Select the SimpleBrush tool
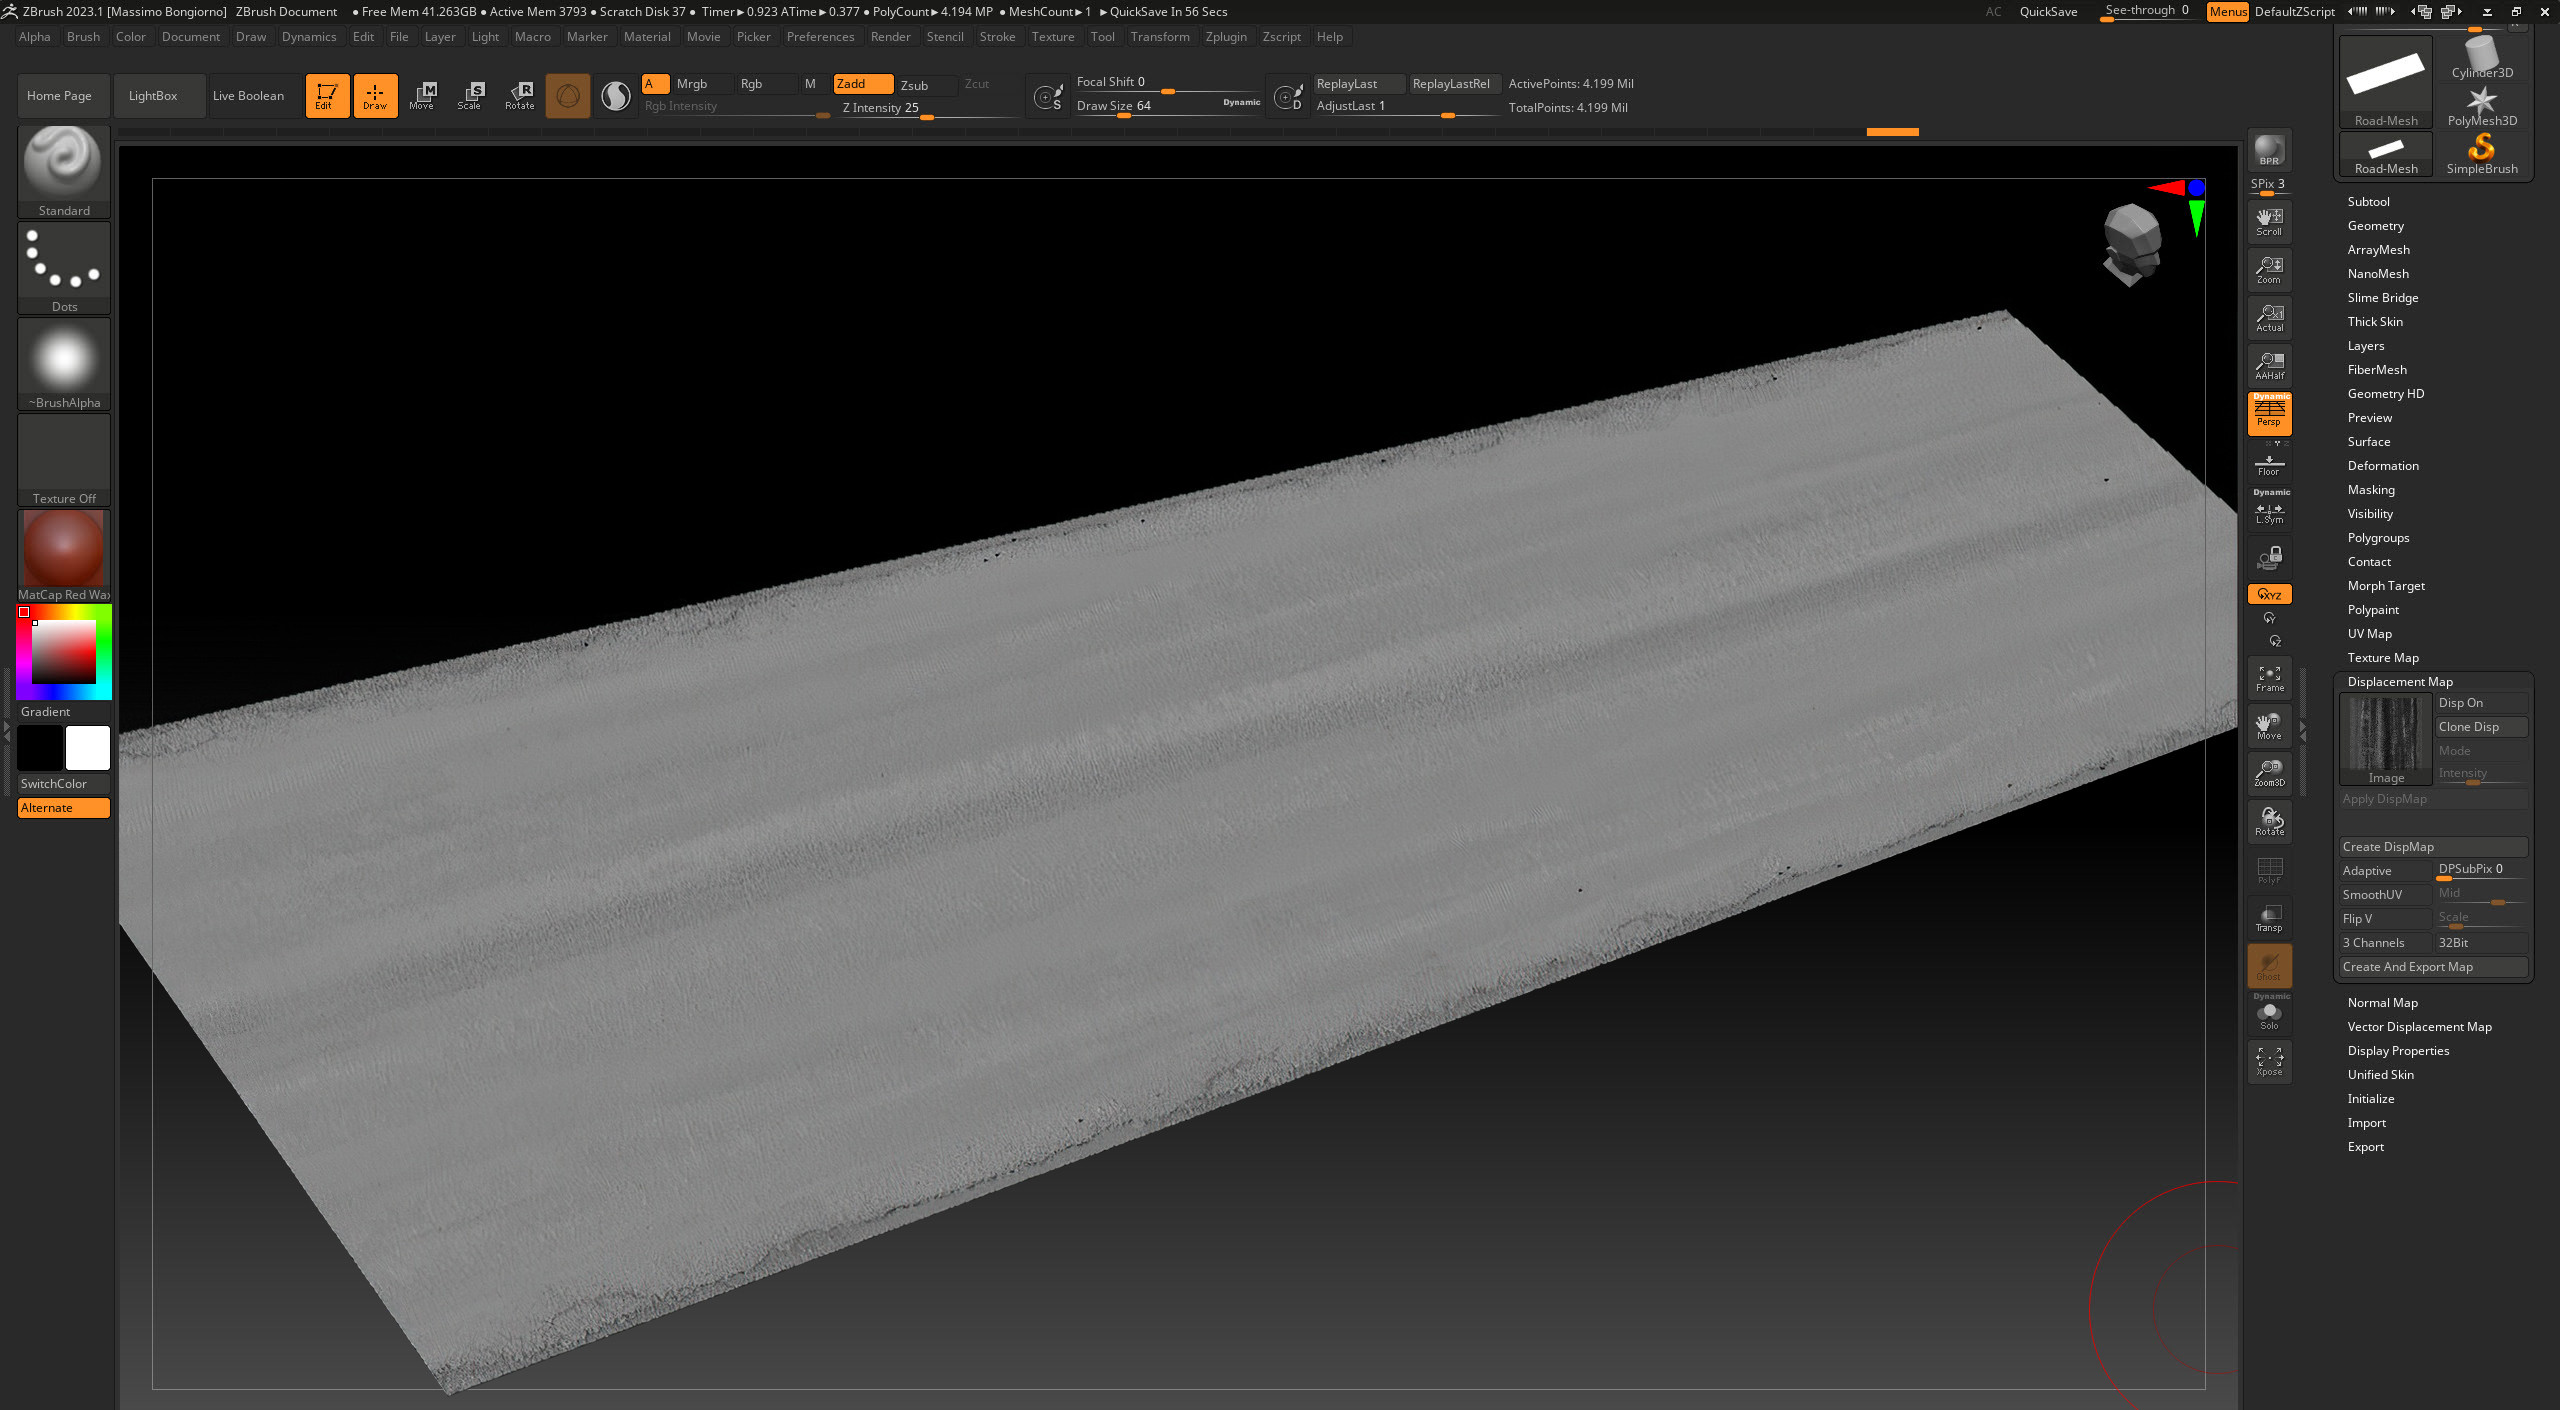 point(2482,155)
